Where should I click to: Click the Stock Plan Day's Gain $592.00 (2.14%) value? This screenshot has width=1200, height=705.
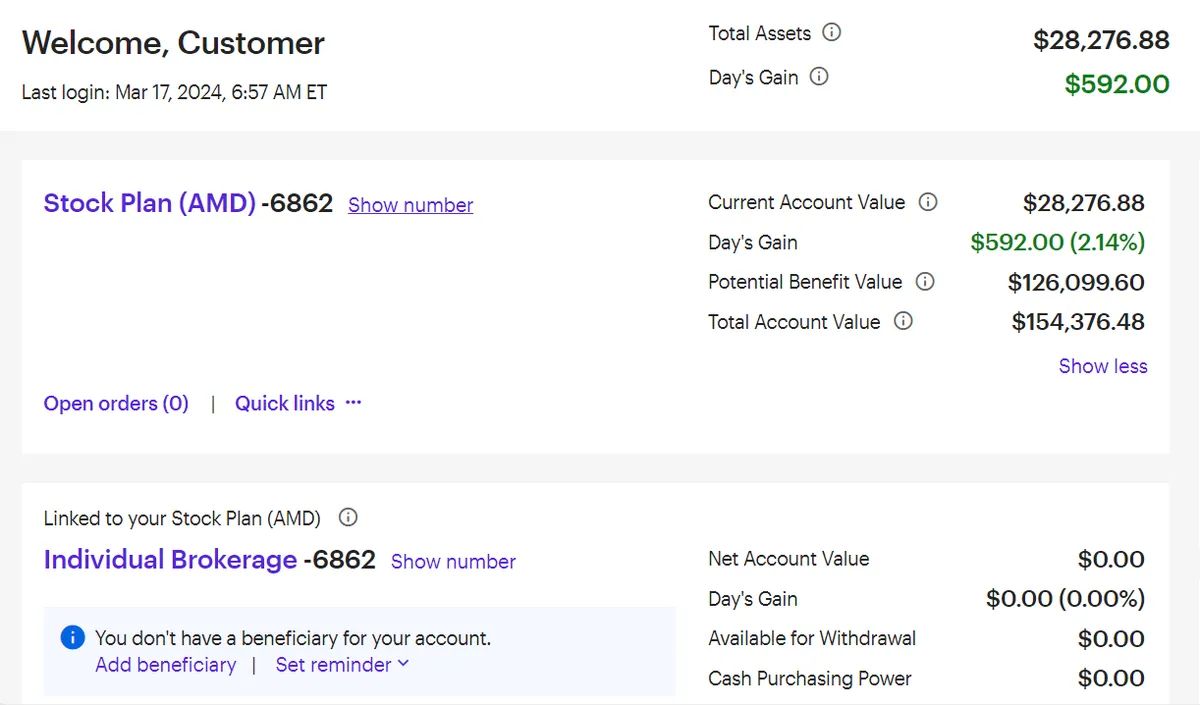[x=1057, y=242]
